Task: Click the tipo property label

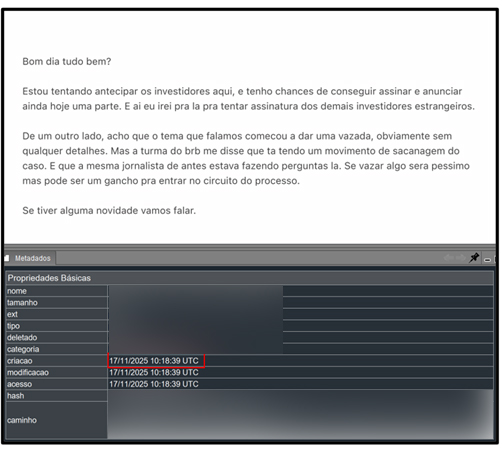Action: pyautogui.click(x=13, y=326)
